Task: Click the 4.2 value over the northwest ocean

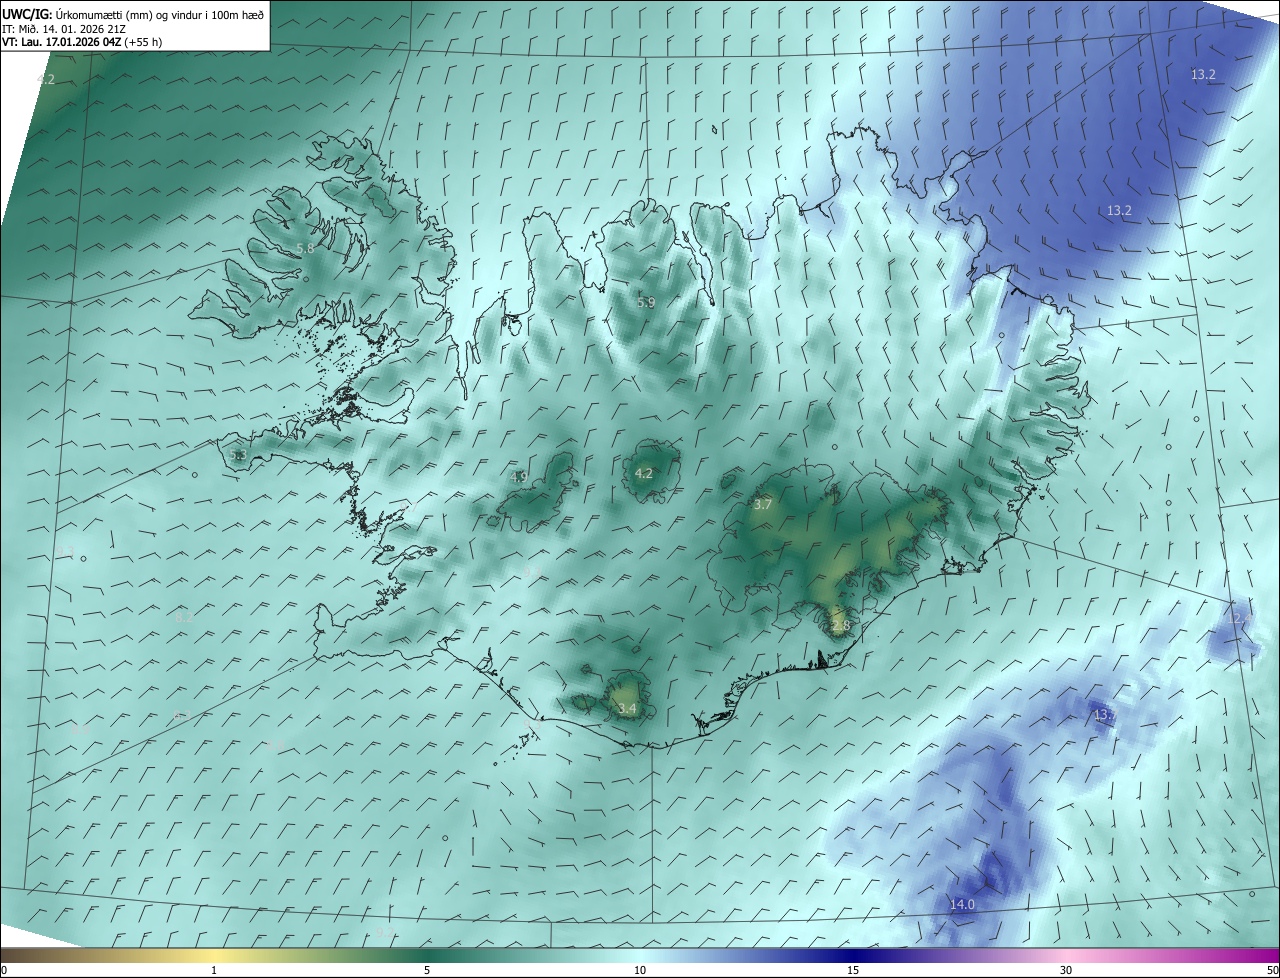Action: (x=46, y=79)
